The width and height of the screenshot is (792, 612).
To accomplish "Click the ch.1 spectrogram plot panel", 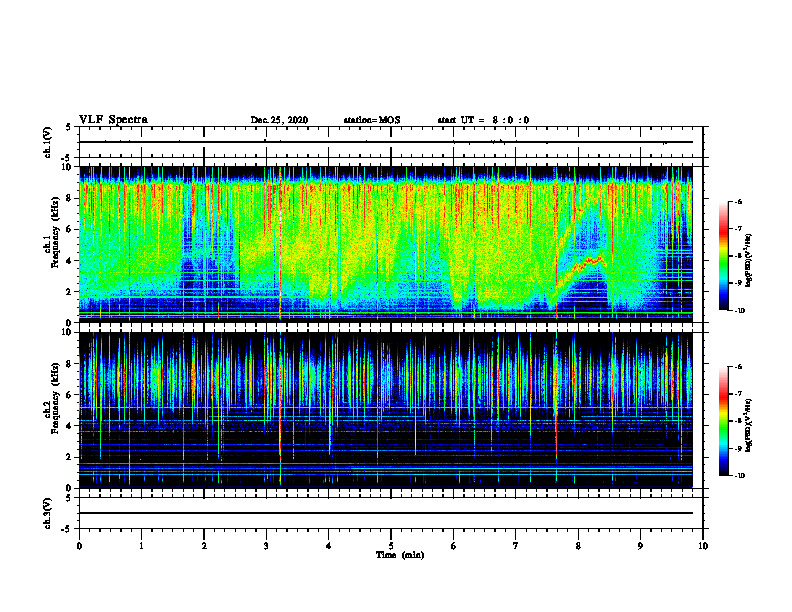I will [x=386, y=244].
